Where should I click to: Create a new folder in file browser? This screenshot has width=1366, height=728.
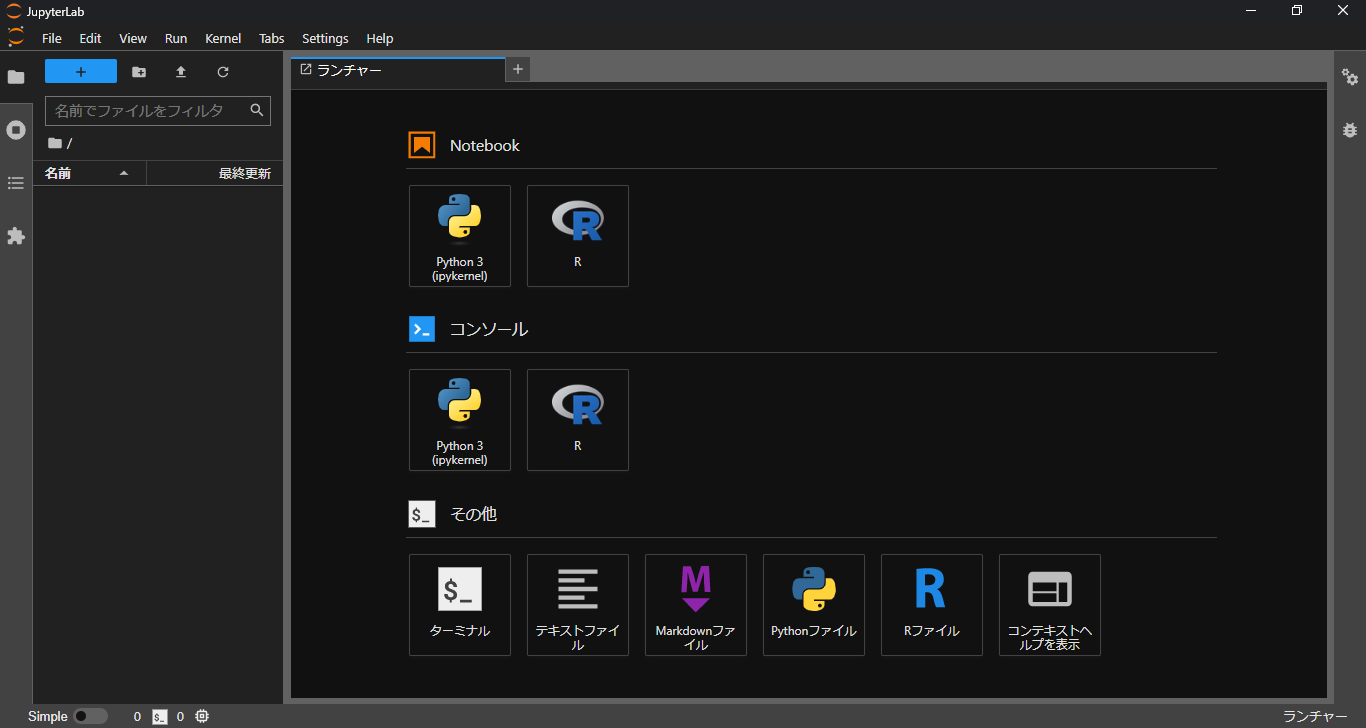[x=139, y=72]
